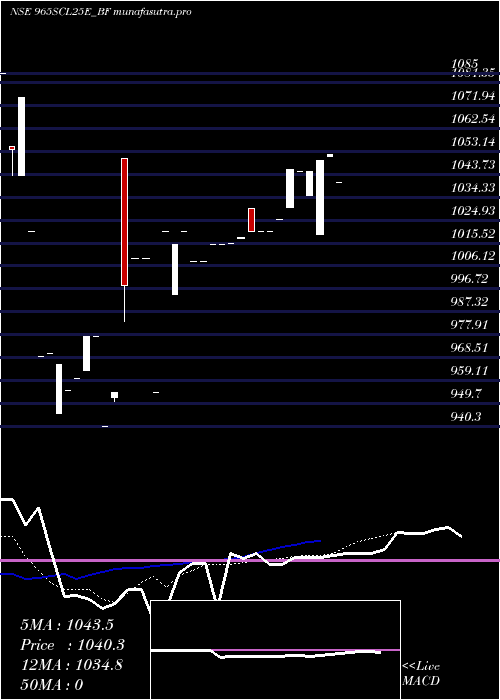500x700 pixels.
Task: Click the MACD inset panel
Action: click(x=275, y=650)
